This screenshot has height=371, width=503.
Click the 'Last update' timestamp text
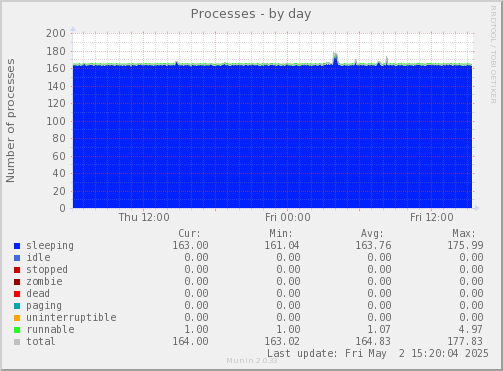click(x=378, y=353)
